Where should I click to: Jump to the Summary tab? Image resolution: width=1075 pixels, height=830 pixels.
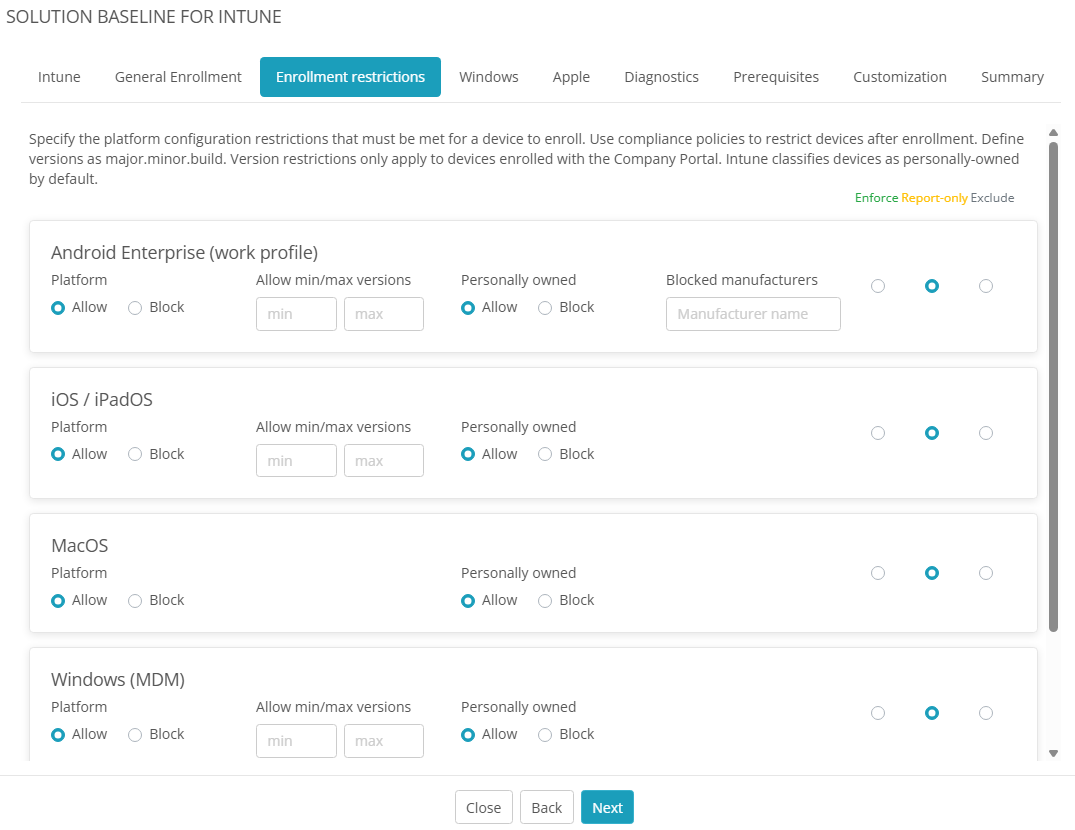point(1012,77)
